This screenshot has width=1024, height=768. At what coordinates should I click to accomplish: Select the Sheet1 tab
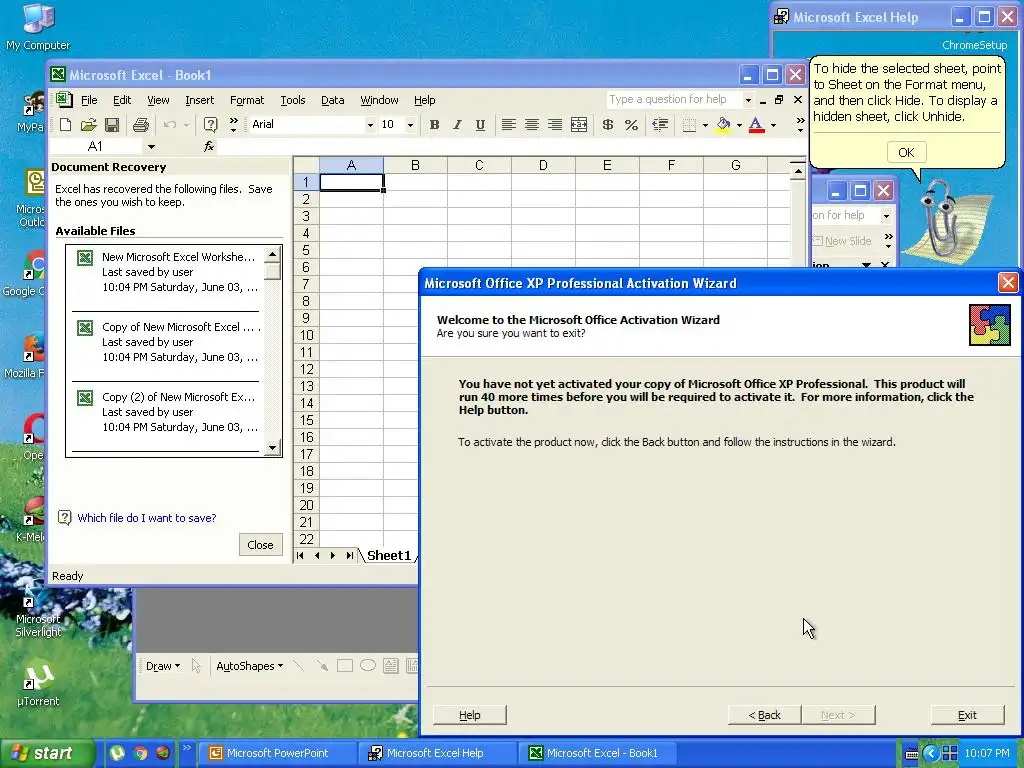point(389,556)
